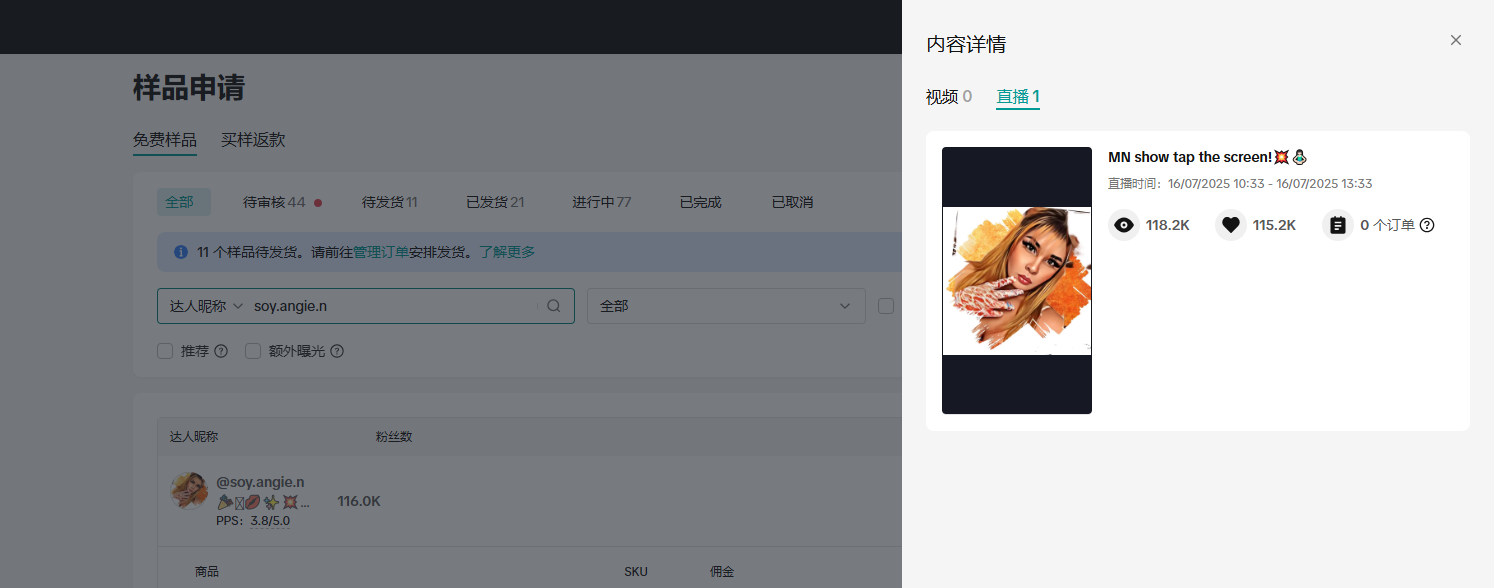Click the info icon in the shipping notice banner
This screenshot has width=1494, height=588.
pyautogui.click(x=179, y=252)
